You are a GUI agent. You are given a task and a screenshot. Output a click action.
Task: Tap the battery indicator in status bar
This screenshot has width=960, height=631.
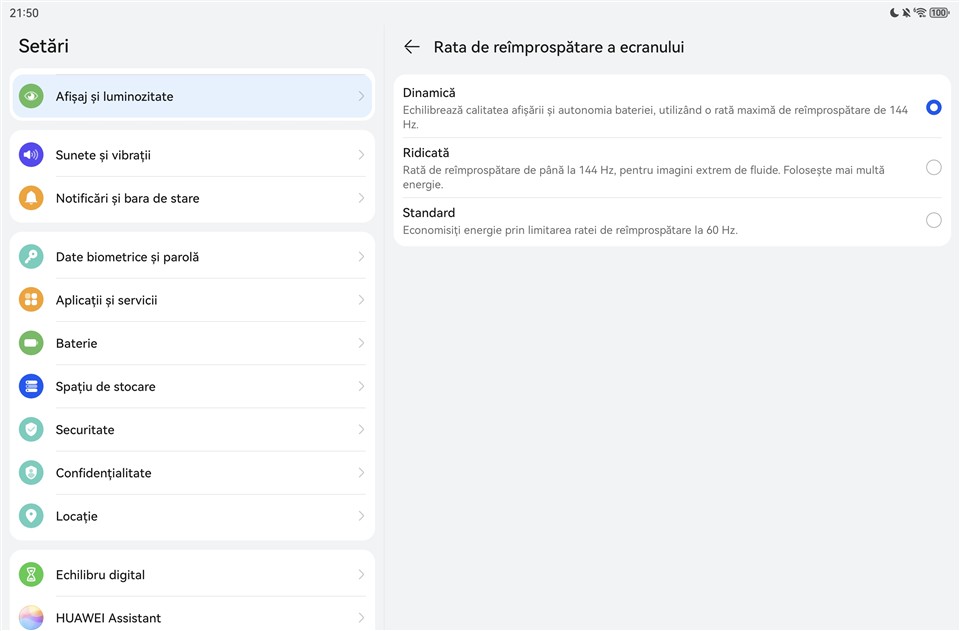pyautogui.click(x=939, y=13)
